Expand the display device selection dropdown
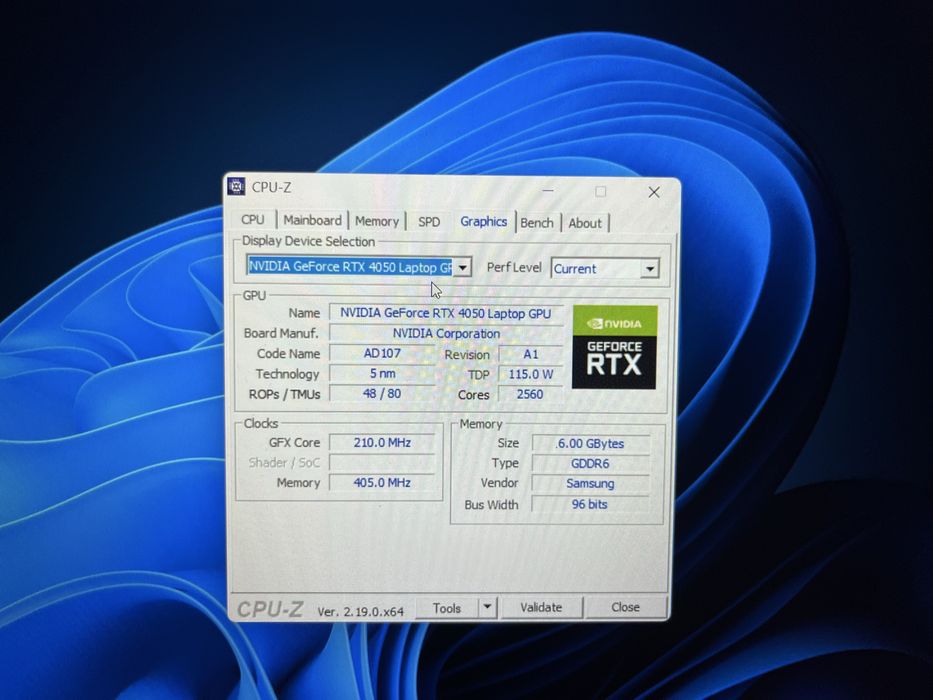This screenshot has height=700, width=933. click(x=462, y=268)
